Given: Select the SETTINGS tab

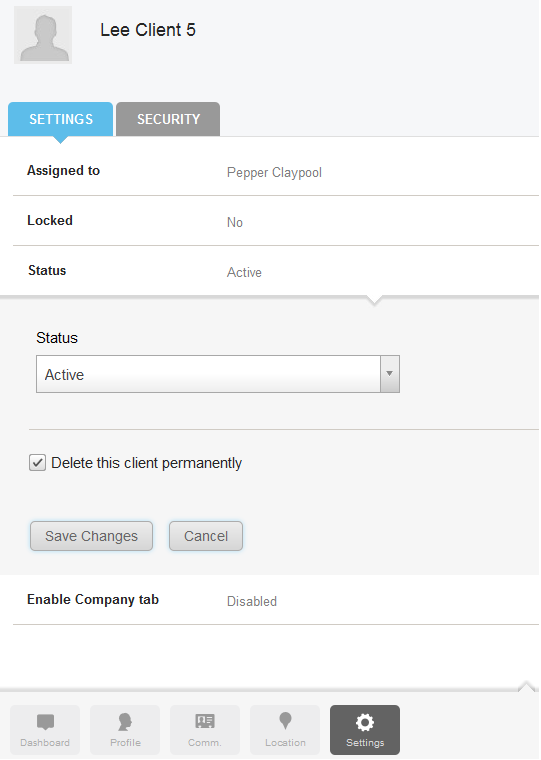Looking at the screenshot, I should [x=61, y=119].
